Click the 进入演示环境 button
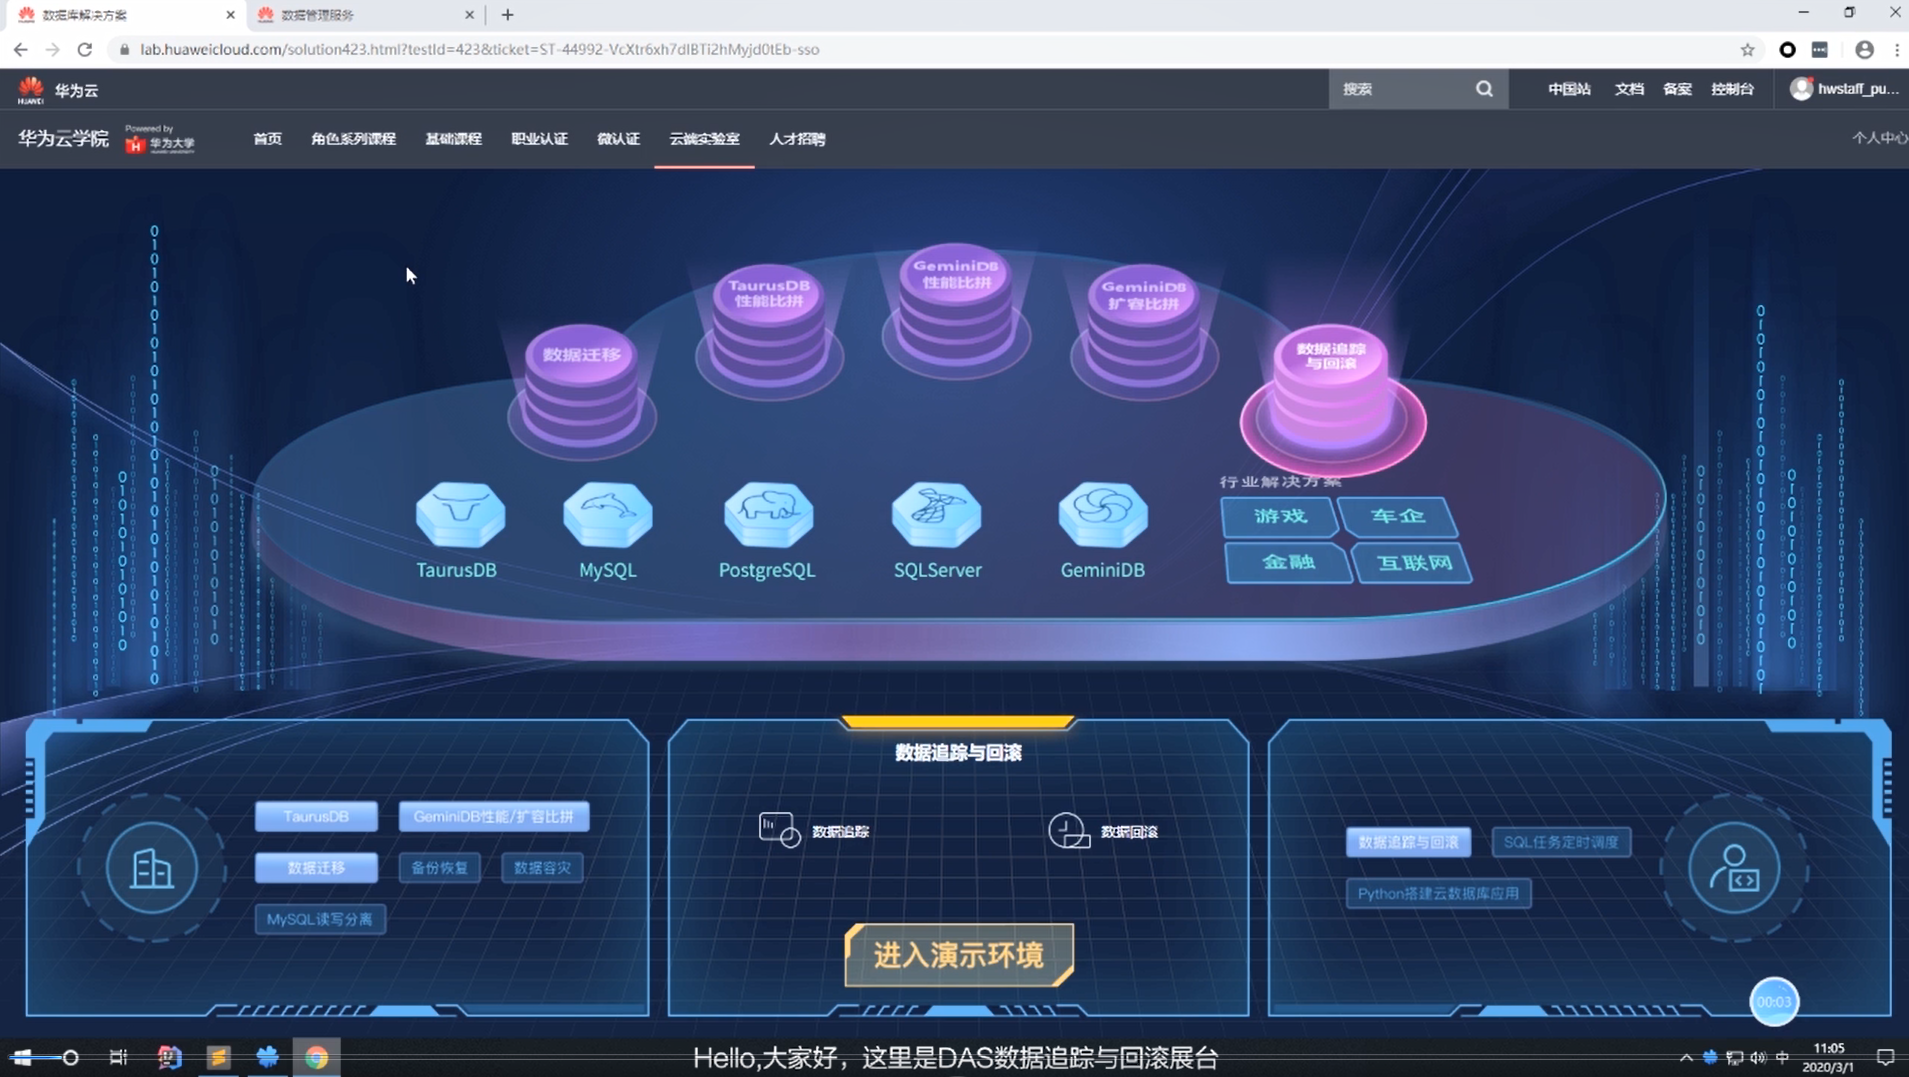The height and width of the screenshot is (1077, 1909). point(959,955)
